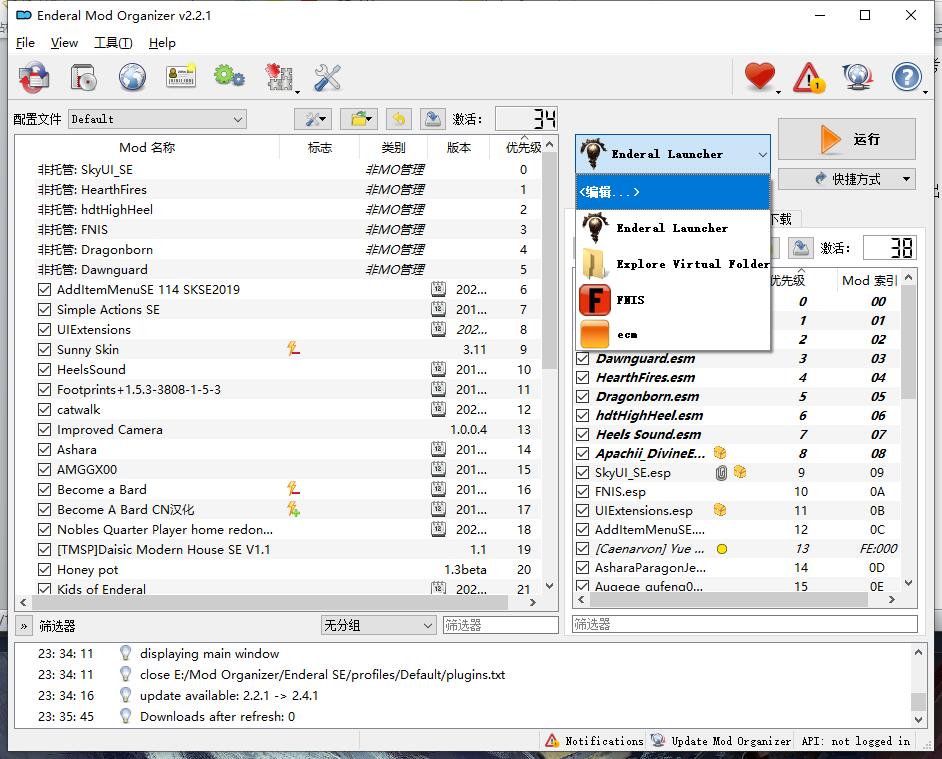
Task: Click the open folder icon above the mod list
Action: click(x=359, y=119)
